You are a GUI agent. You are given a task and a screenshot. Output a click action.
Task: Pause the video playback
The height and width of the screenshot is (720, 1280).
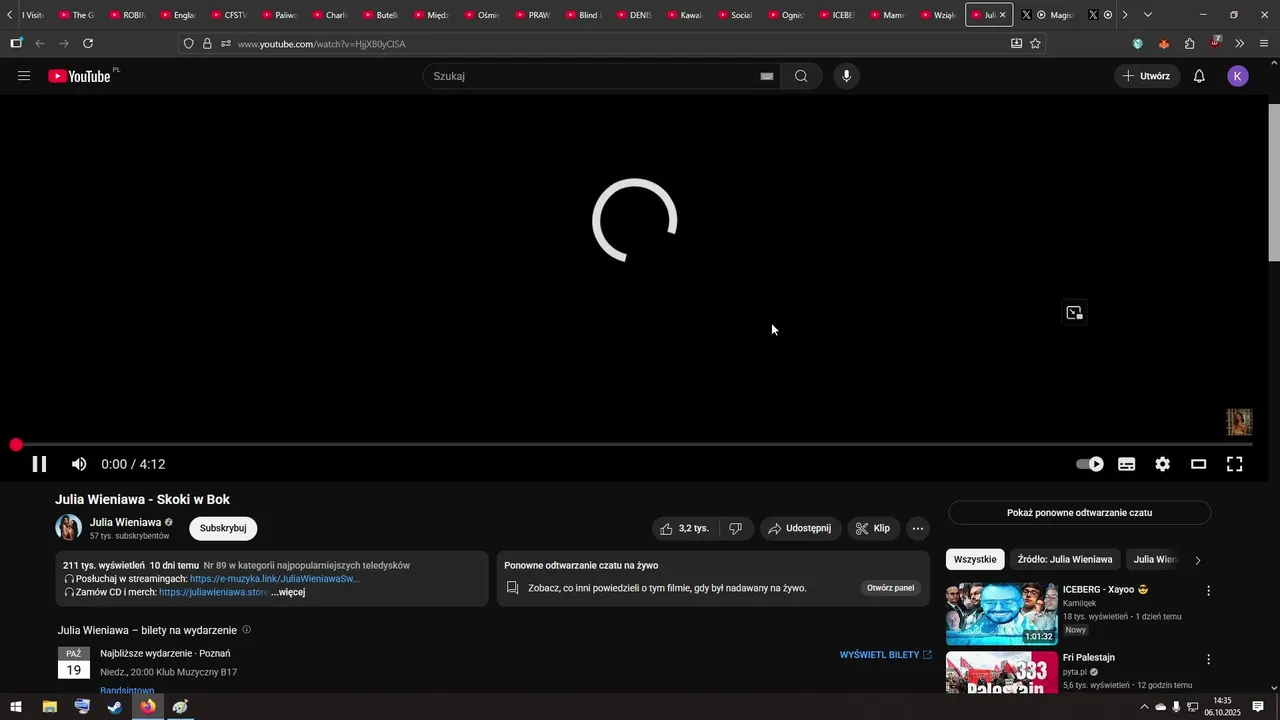click(39, 464)
